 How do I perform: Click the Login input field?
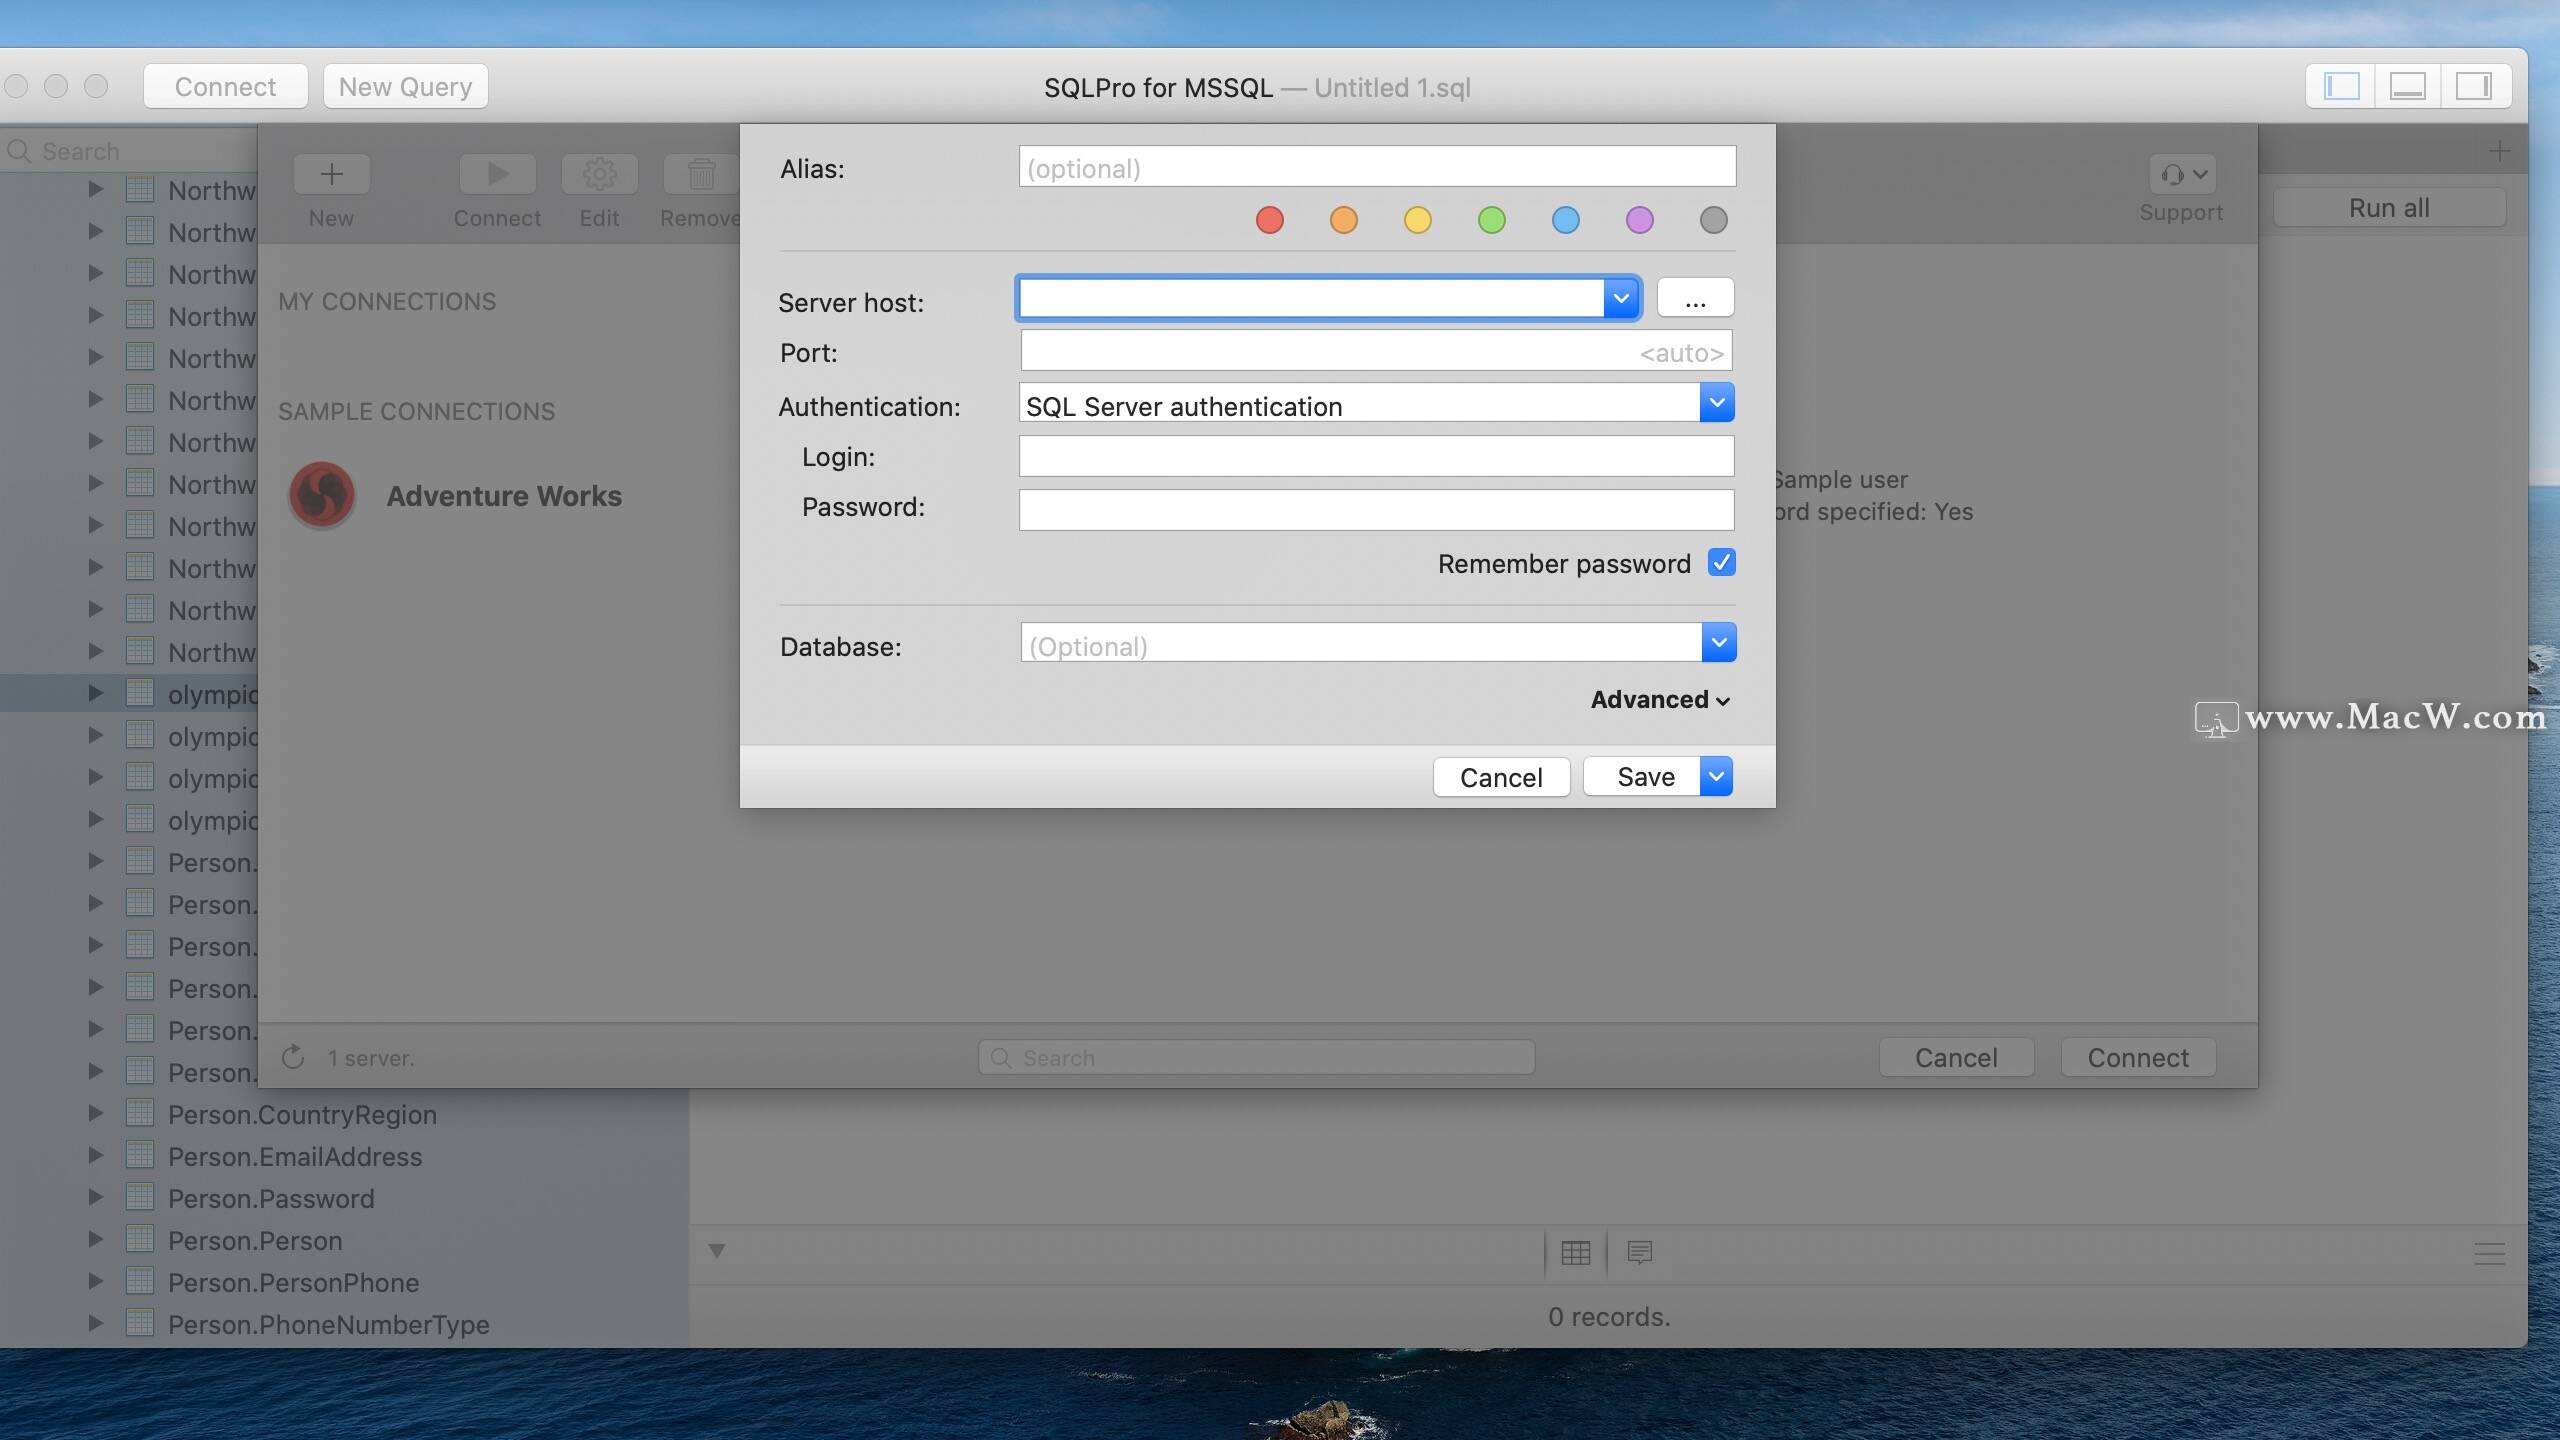coord(1376,456)
